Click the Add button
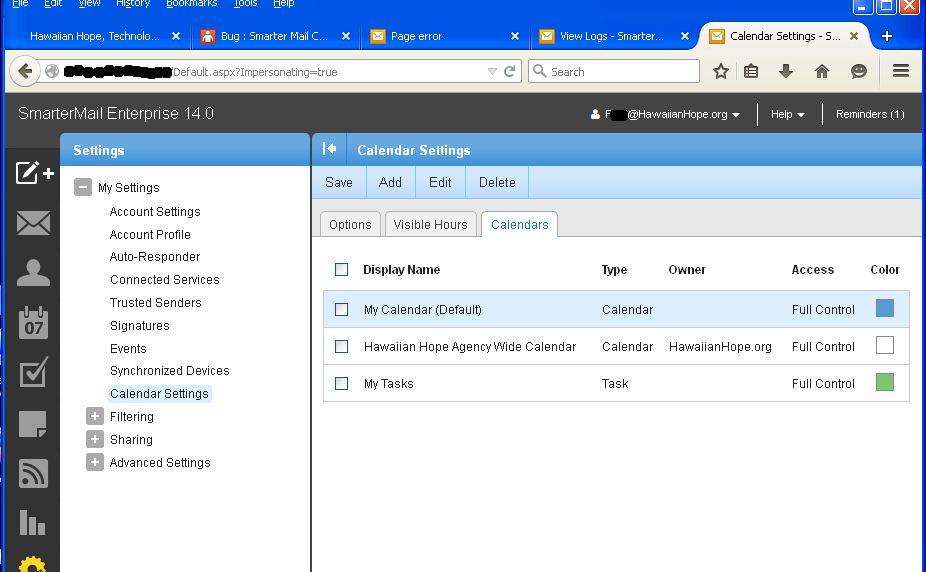 pyautogui.click(x=390, y=182)
